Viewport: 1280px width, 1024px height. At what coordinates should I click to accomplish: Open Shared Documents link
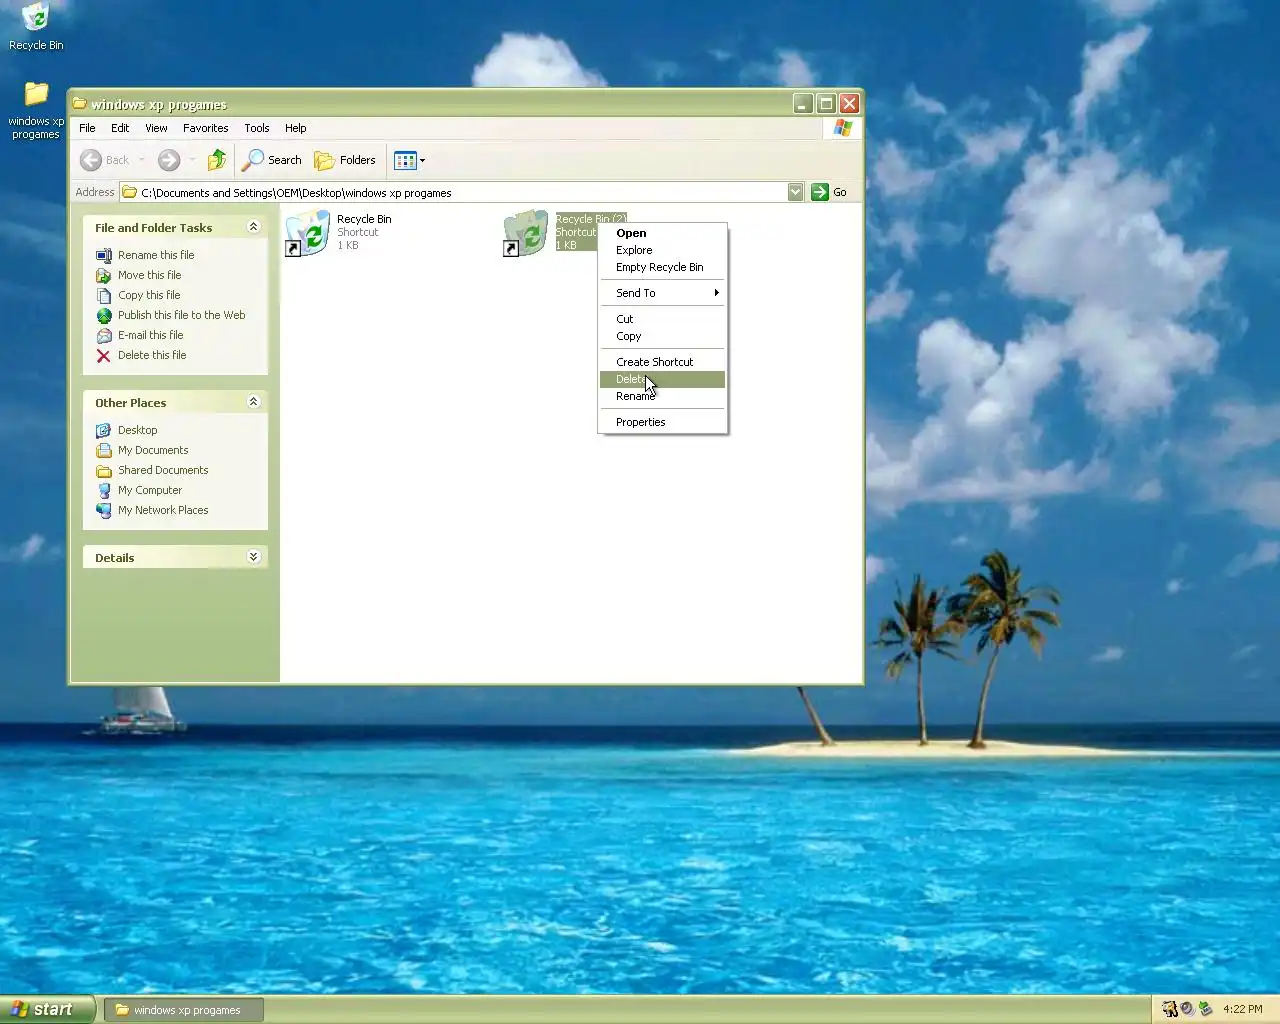[x=163, y=470]
